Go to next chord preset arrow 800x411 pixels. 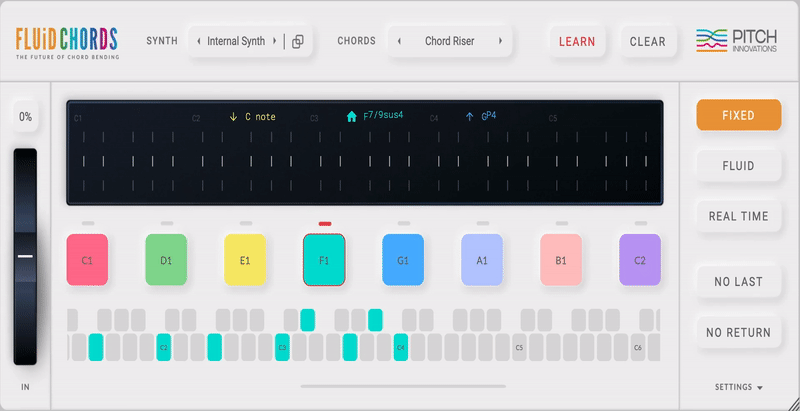coord(501,41)
